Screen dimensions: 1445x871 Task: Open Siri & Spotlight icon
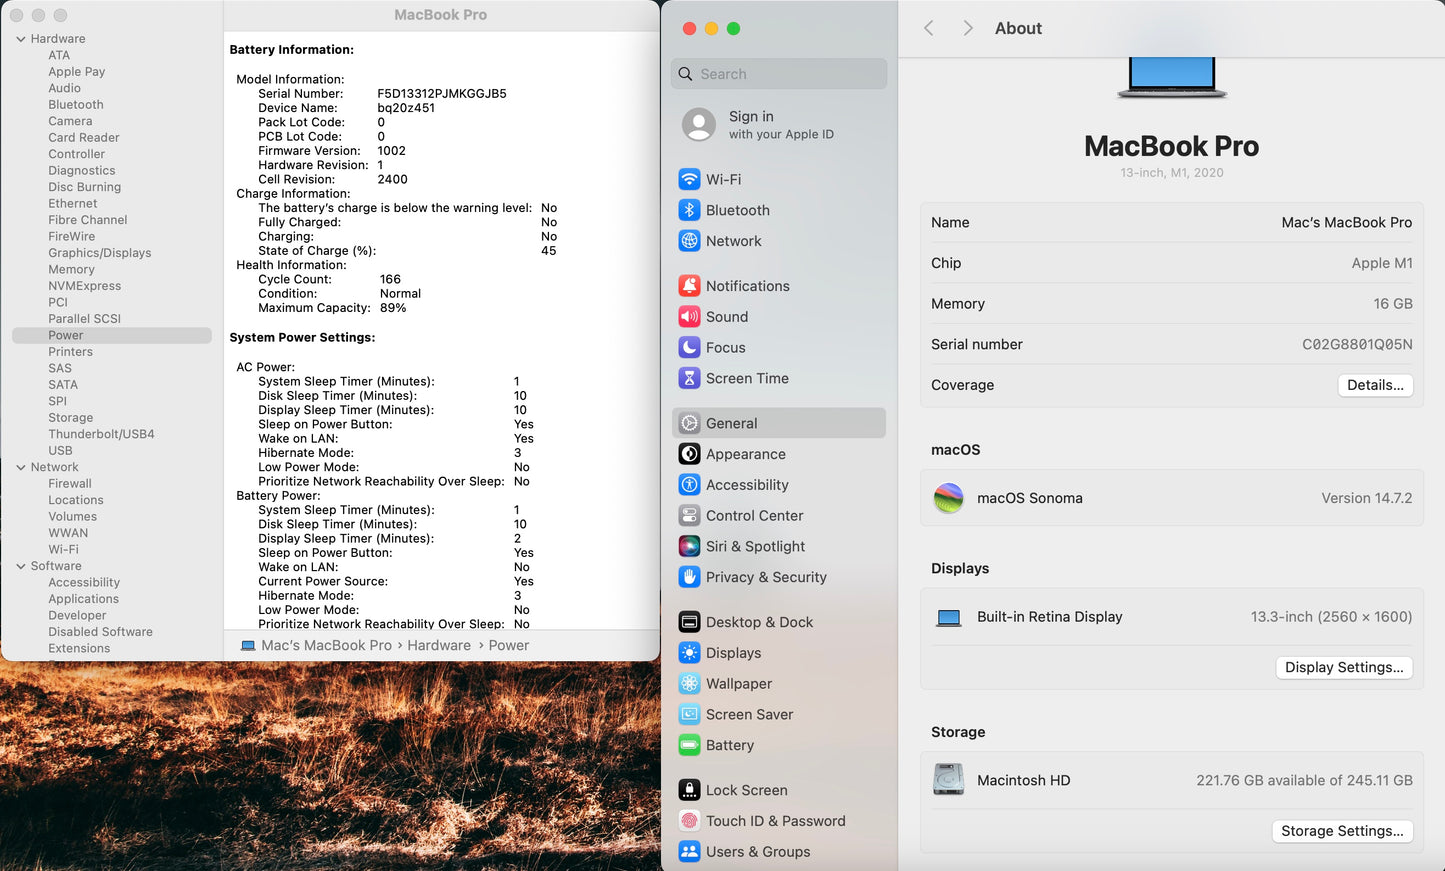pos(689,546)
